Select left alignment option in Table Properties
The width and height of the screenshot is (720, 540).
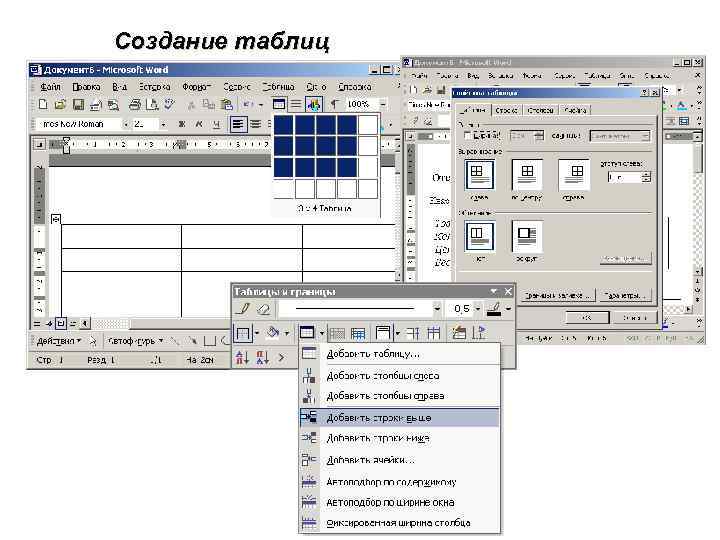[x=479, y=174]
